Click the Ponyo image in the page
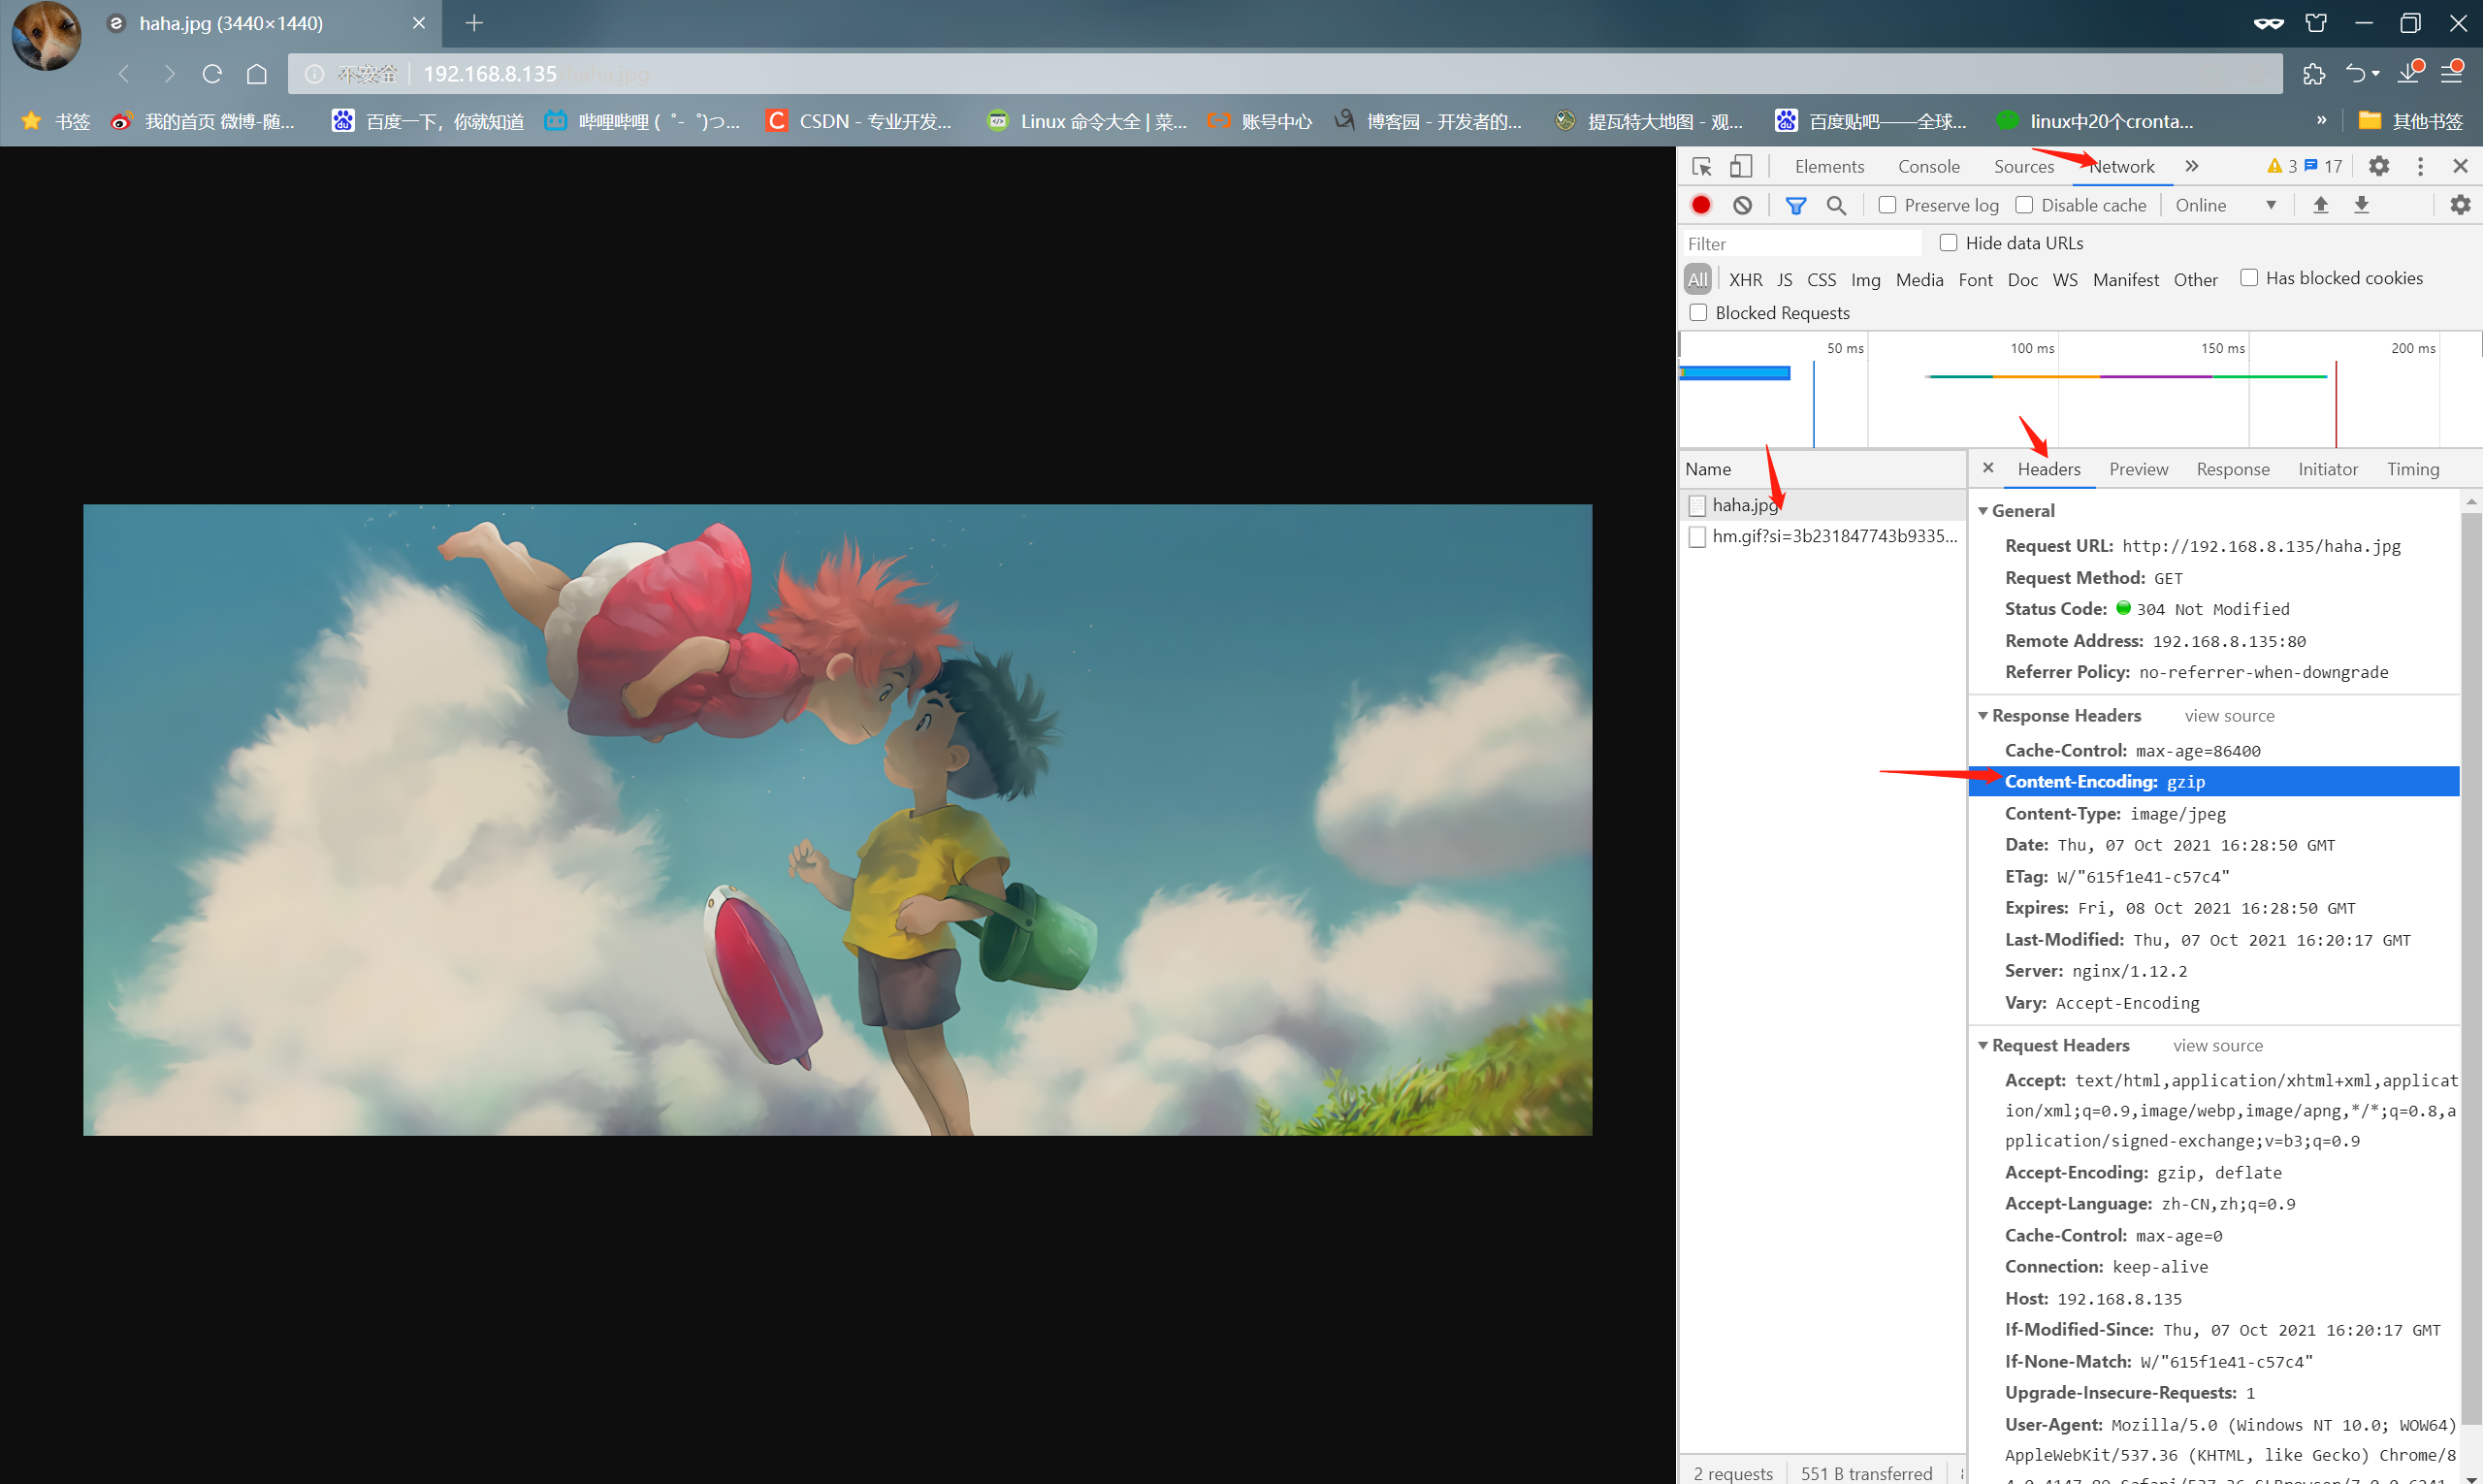This screenshot has width=2483, height=1484. (838, 820)
